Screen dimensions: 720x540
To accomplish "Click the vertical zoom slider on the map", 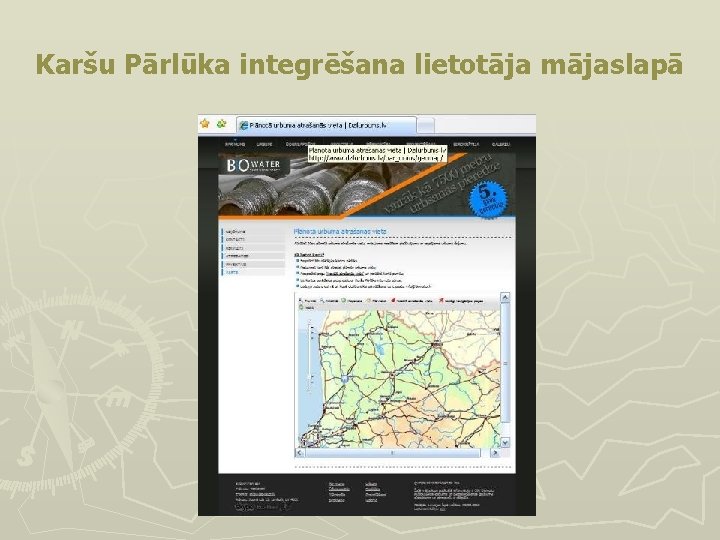I will (310, 356).
